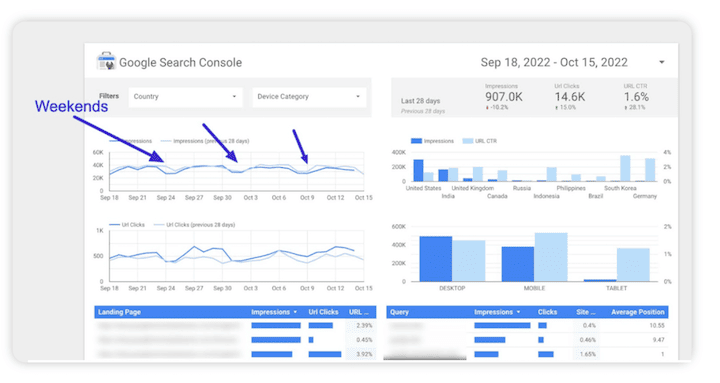The height and width of the screenshot is (383, 720).
Task: Click the 0.45% CTR cell
Action: [364, 340]
